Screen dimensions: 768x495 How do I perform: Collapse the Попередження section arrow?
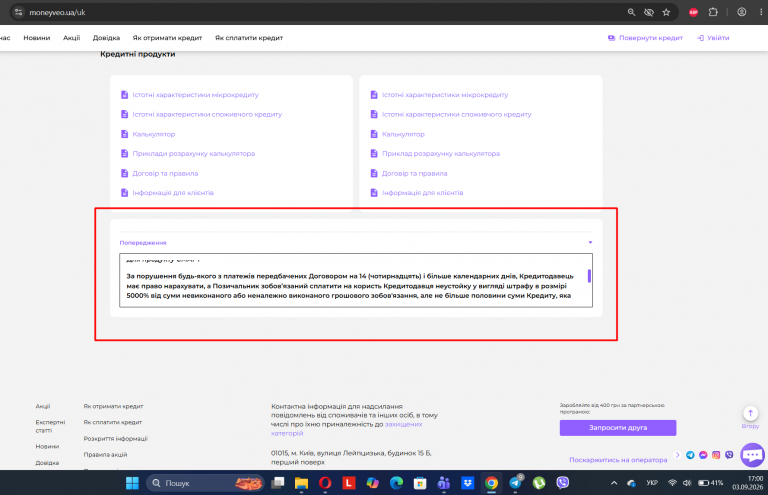click(590, 242)
